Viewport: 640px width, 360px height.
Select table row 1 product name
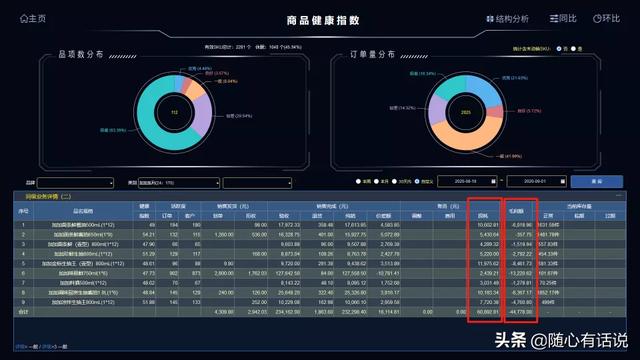(x=83, y=225)
